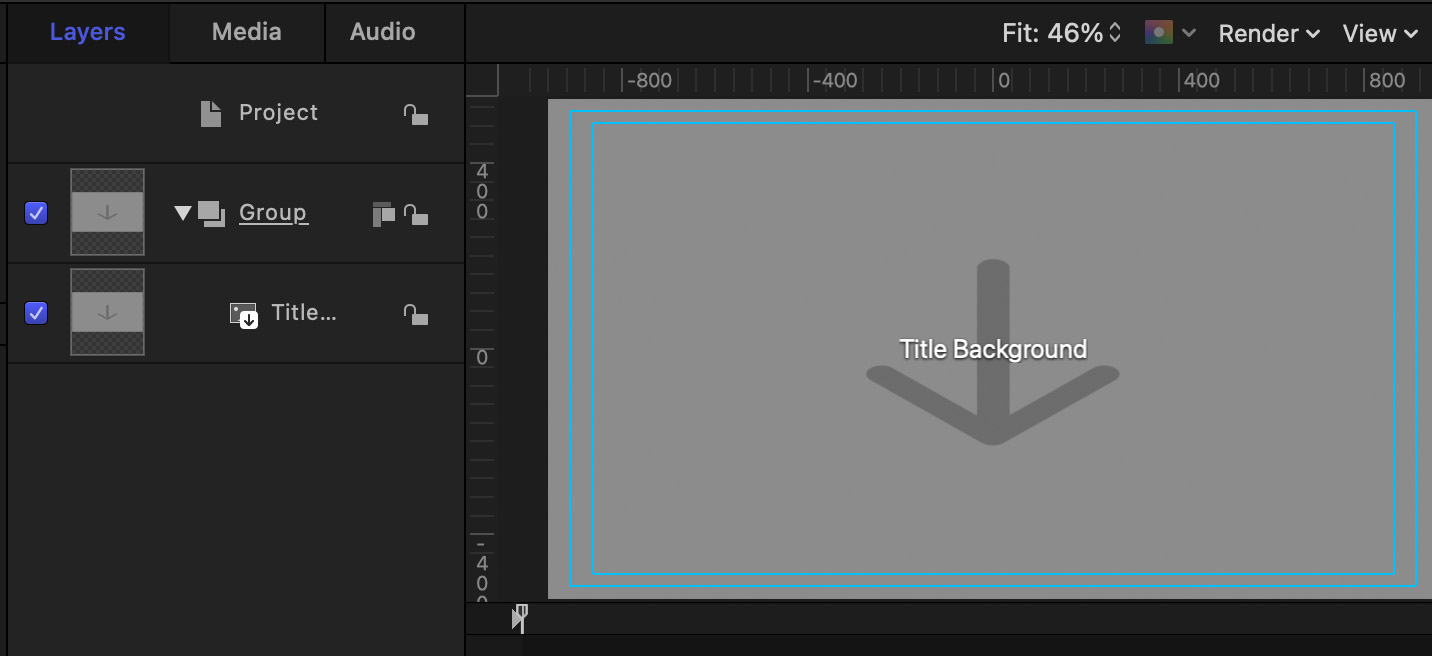Image resolution: width=1432 pixels, height=656 pixels.
Task: Switch to the Media tab
Action: (x=246, y=32)
